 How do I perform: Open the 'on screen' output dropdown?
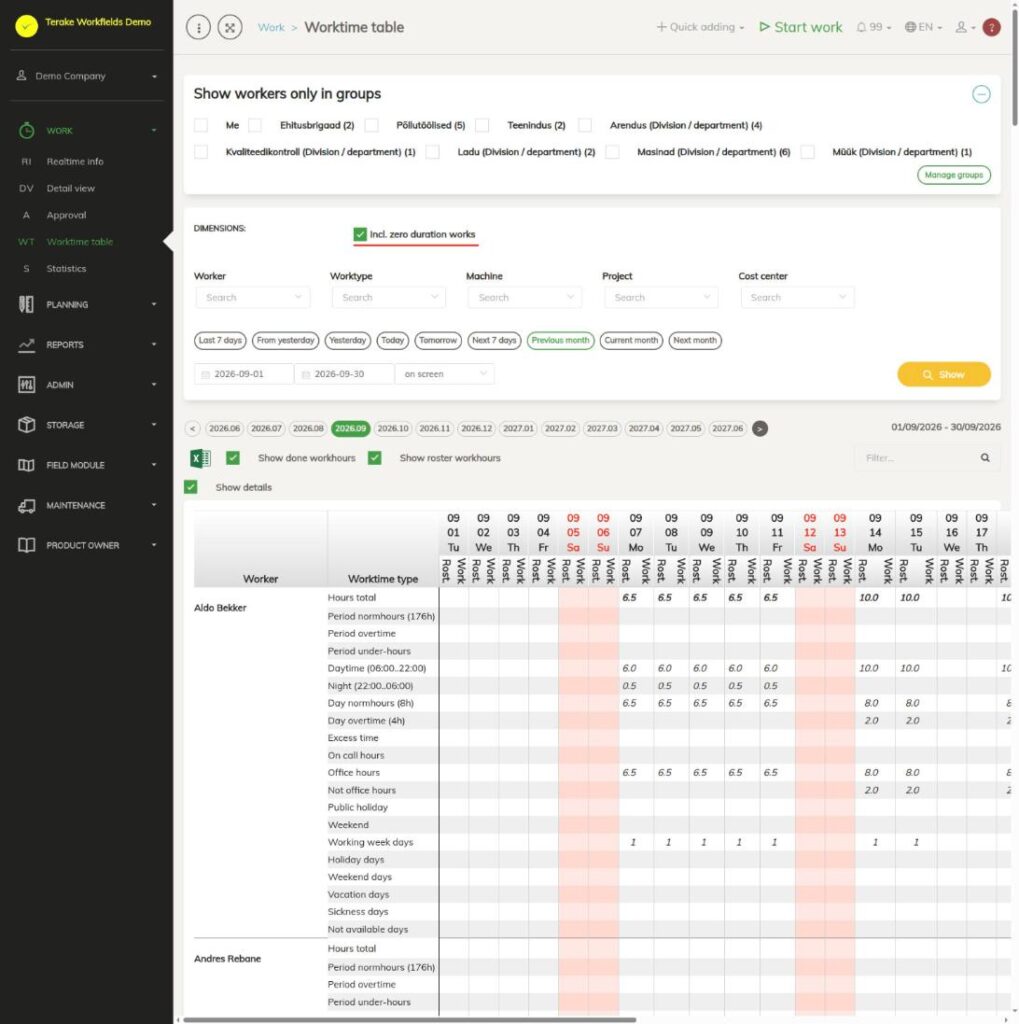click(x=444, y=374)
